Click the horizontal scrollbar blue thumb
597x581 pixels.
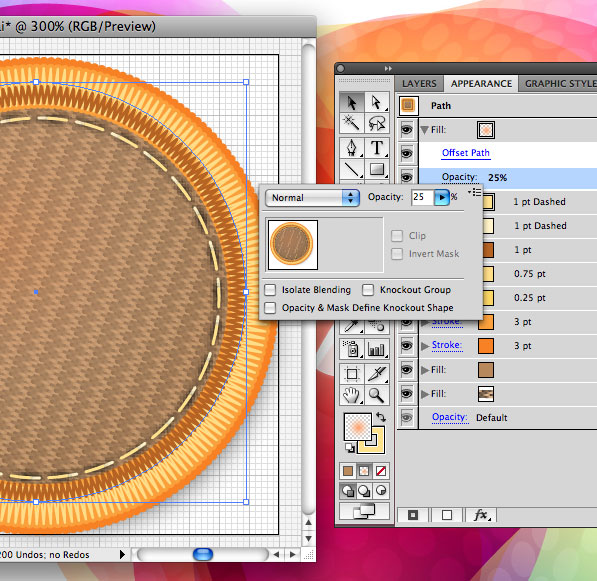(x=203, y=554)
